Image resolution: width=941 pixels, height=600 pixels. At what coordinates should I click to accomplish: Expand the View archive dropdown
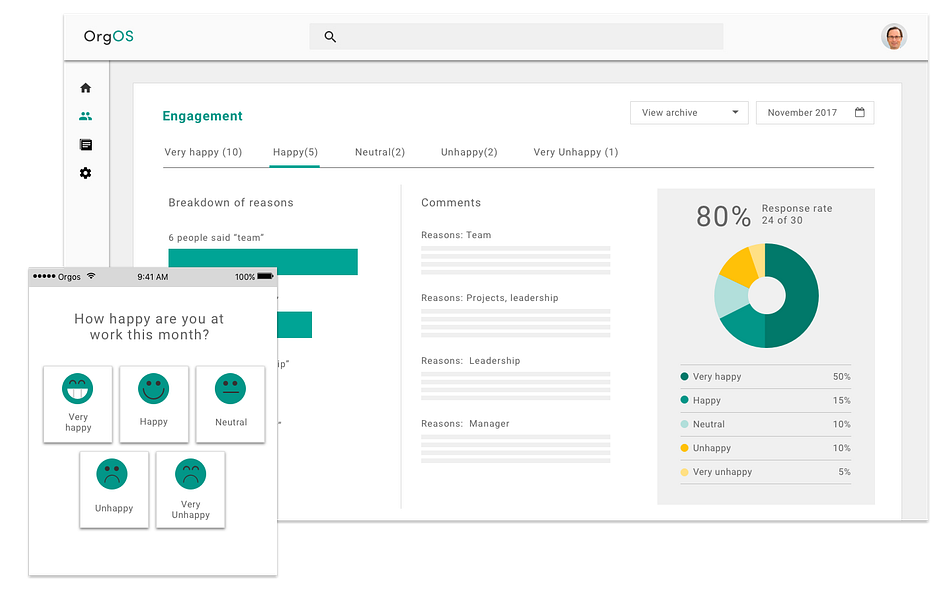click(x=689, y=113)
